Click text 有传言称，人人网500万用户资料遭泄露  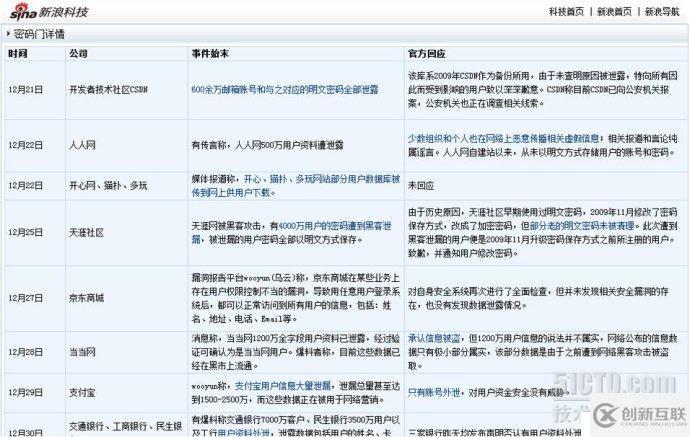coord(268,145)
